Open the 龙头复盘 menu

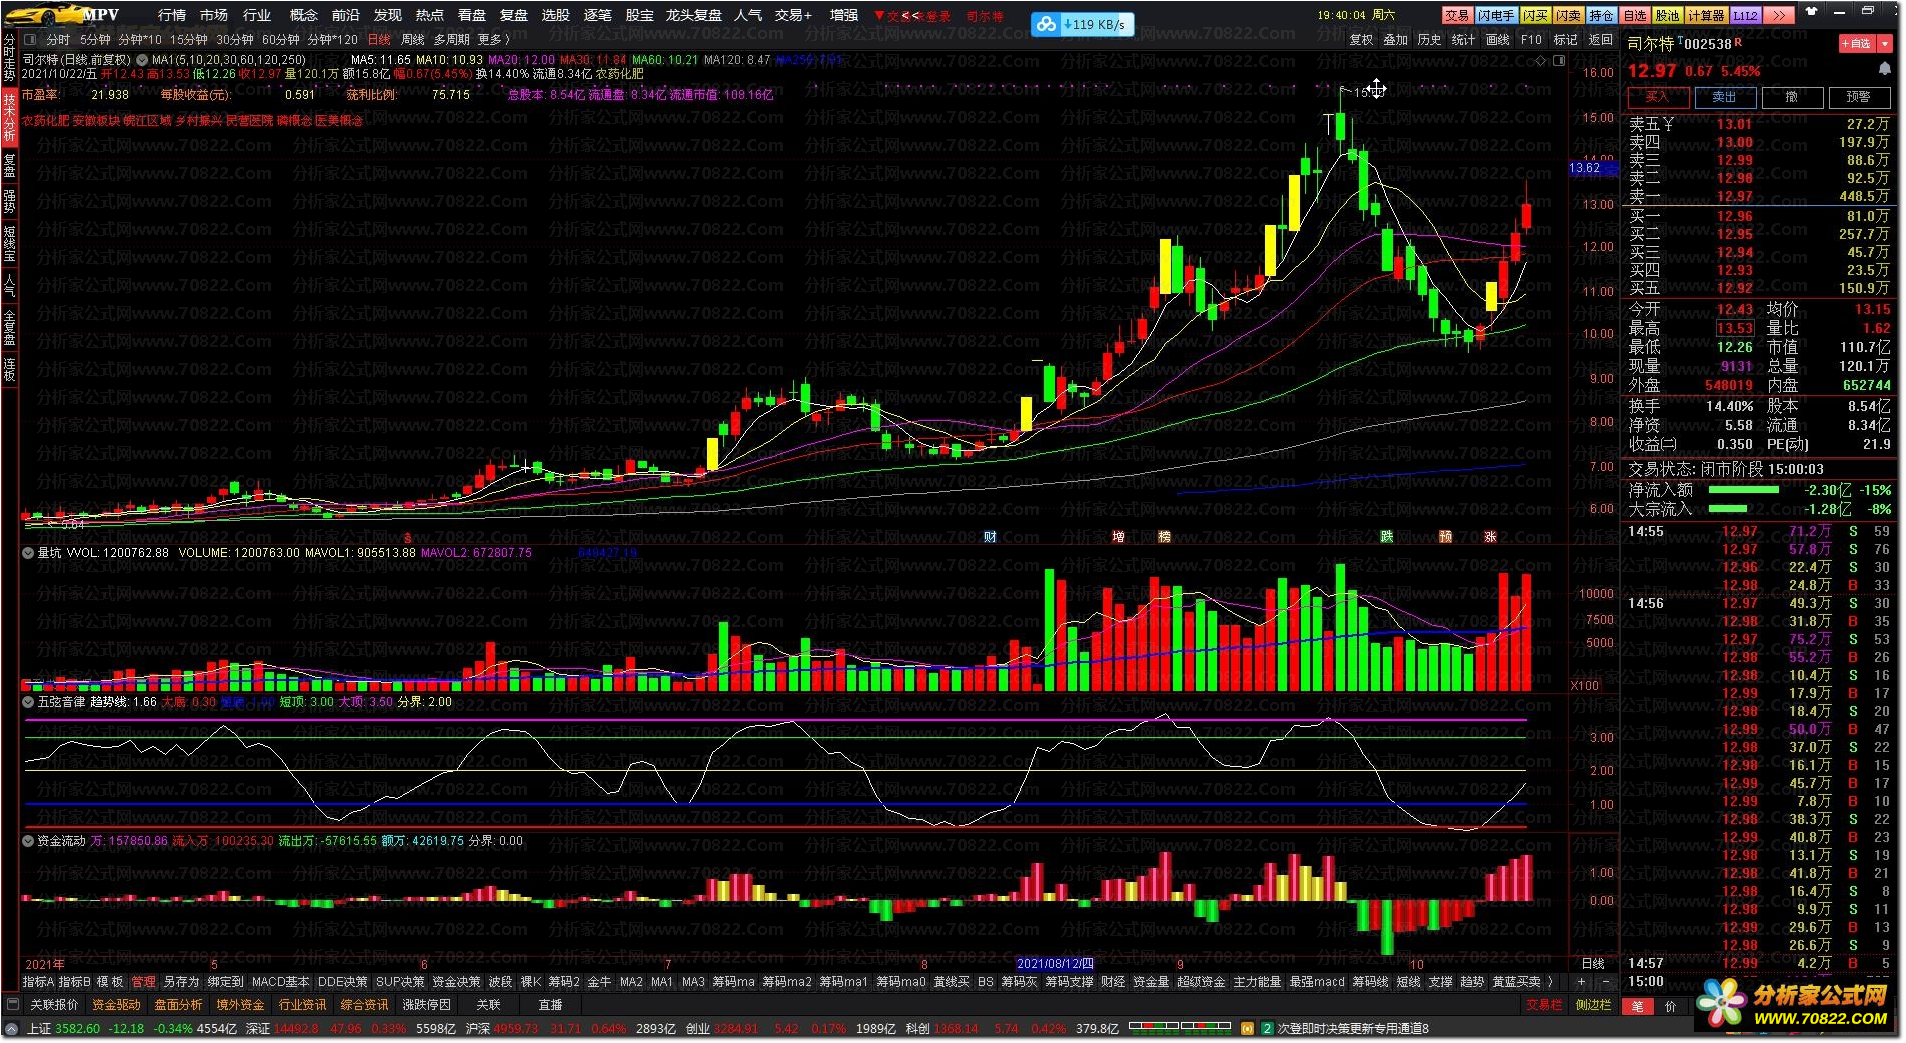[693, 15]
